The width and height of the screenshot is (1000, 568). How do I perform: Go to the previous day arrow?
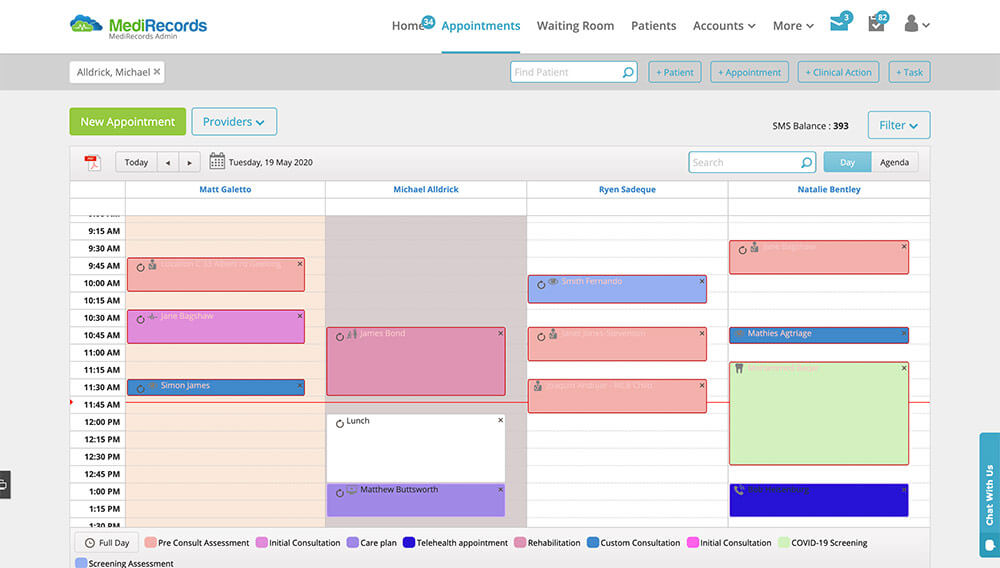pos(168,163)
